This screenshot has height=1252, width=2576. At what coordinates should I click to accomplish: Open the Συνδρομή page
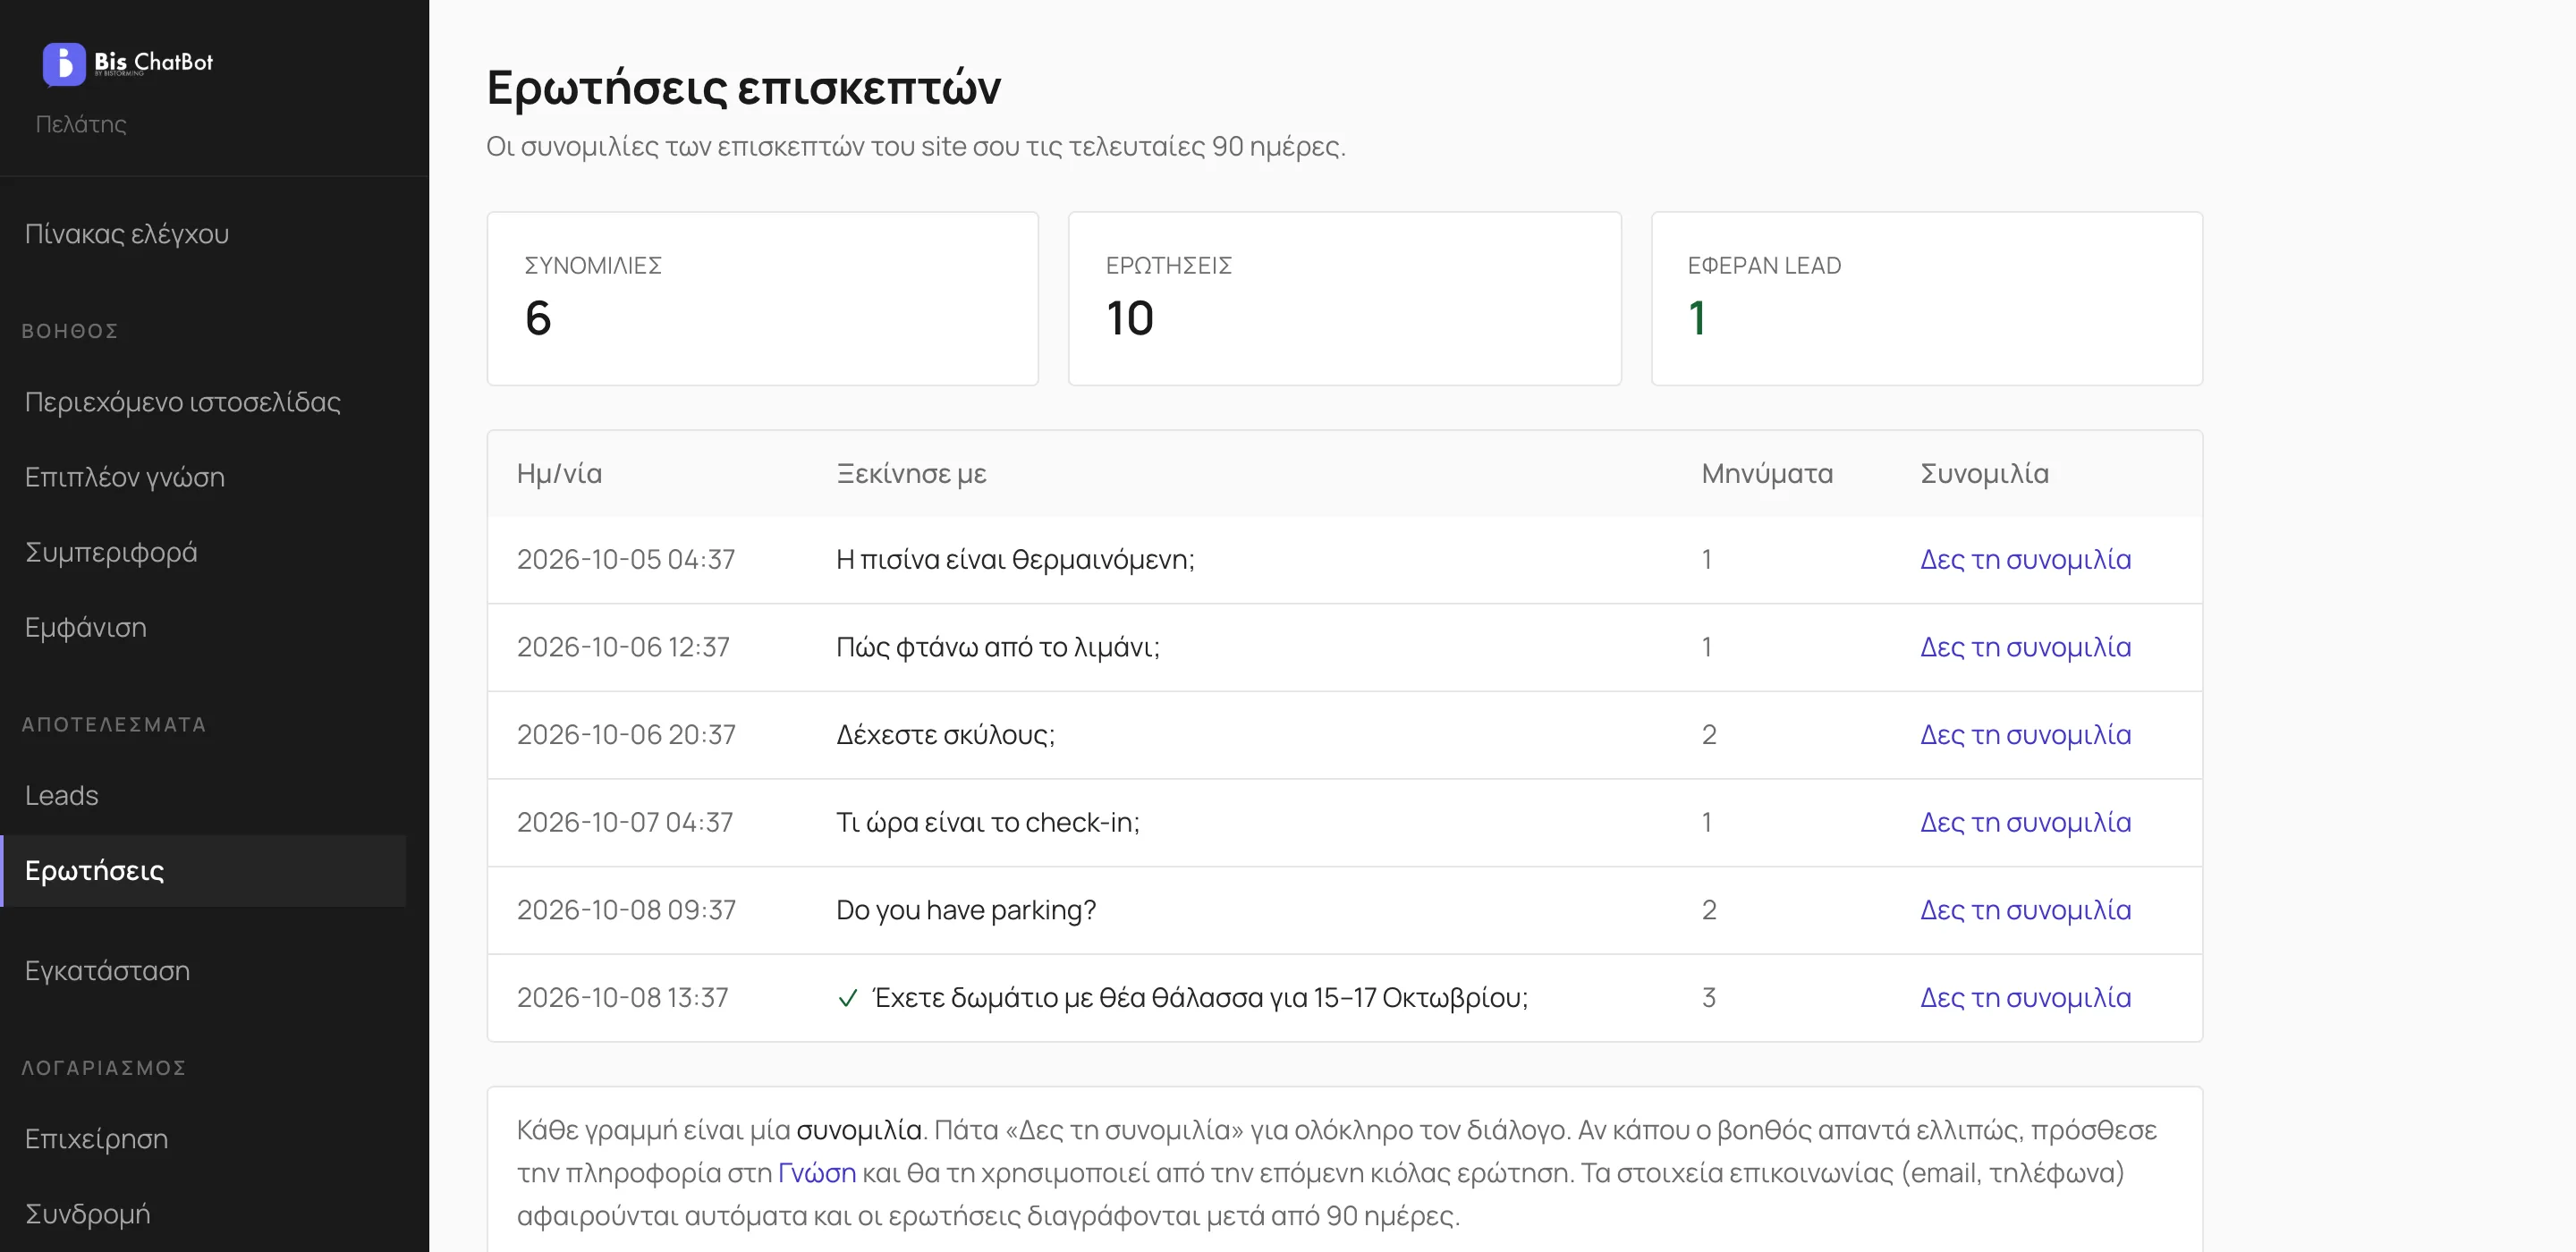pyautogui.click(x=88, y=1214)
